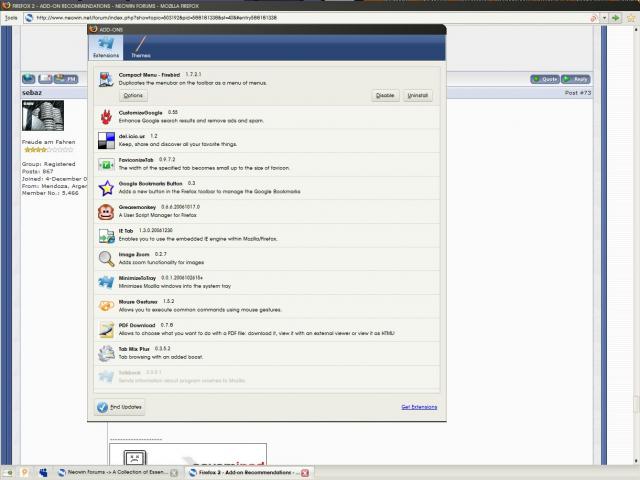Click the PM button for sebaz
This screenshot has height=480, width=640.
(x=66, y=79)
